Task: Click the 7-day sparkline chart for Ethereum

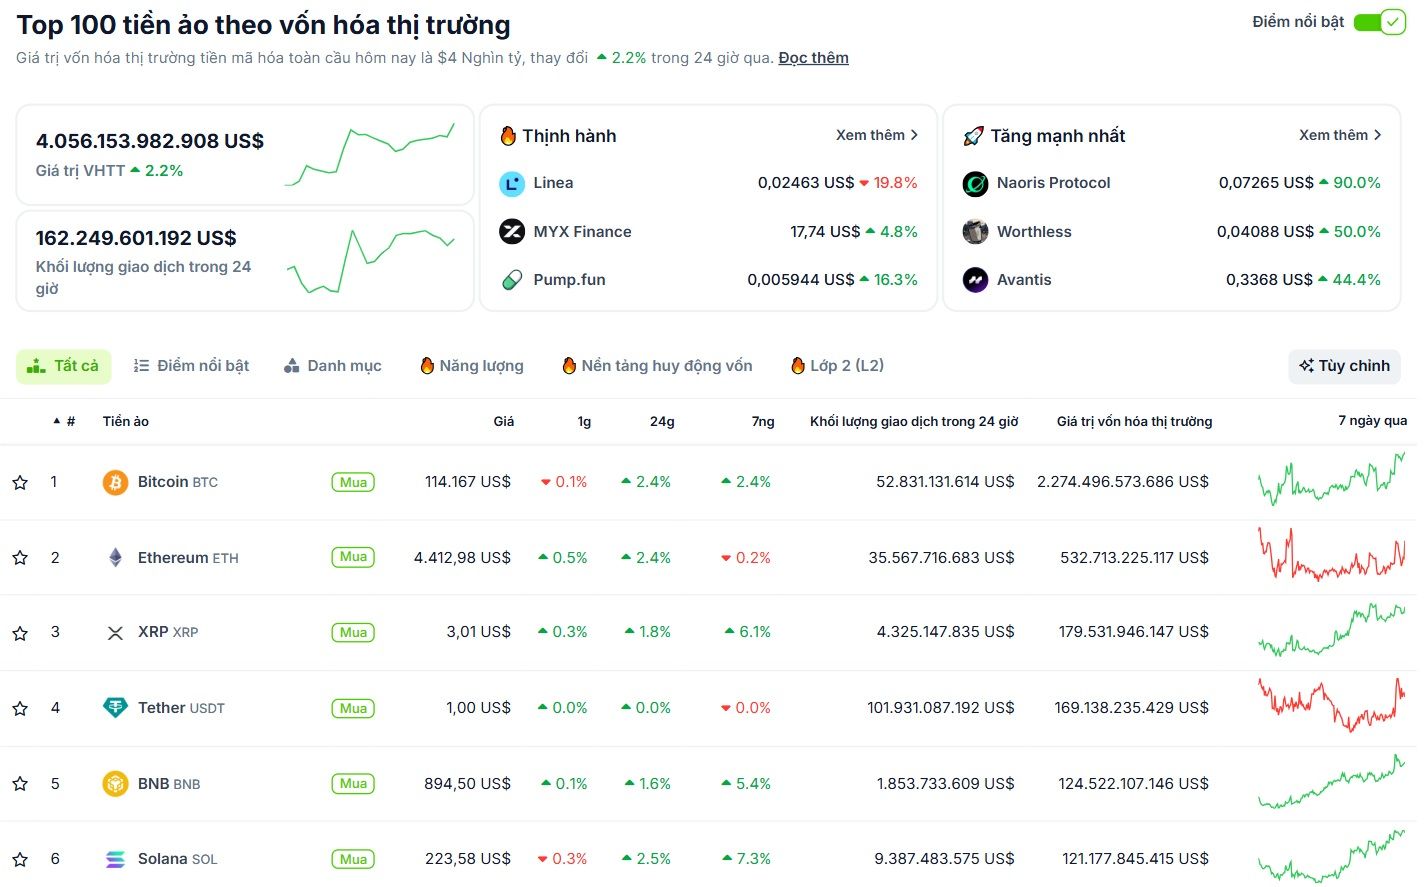Action: click(x=1330, y=557)
